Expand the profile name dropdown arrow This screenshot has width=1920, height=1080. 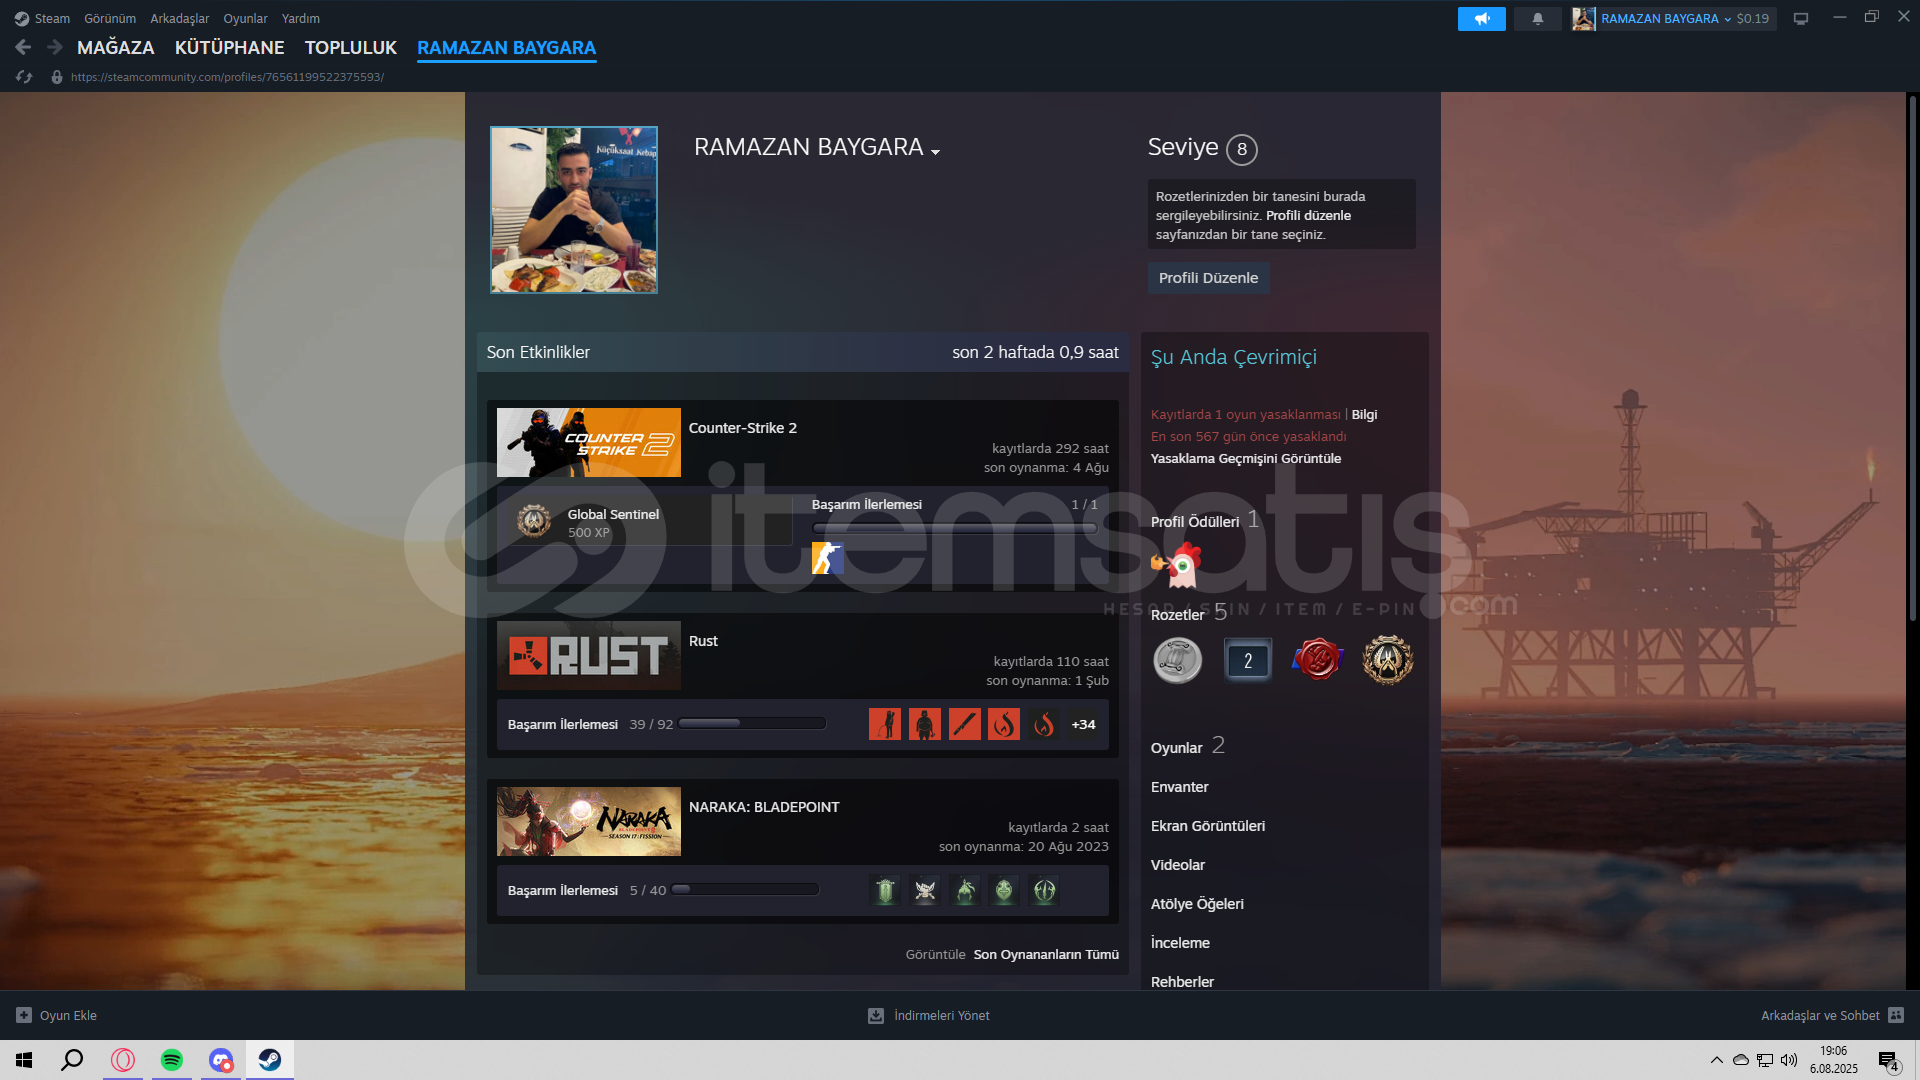point(936,152)
